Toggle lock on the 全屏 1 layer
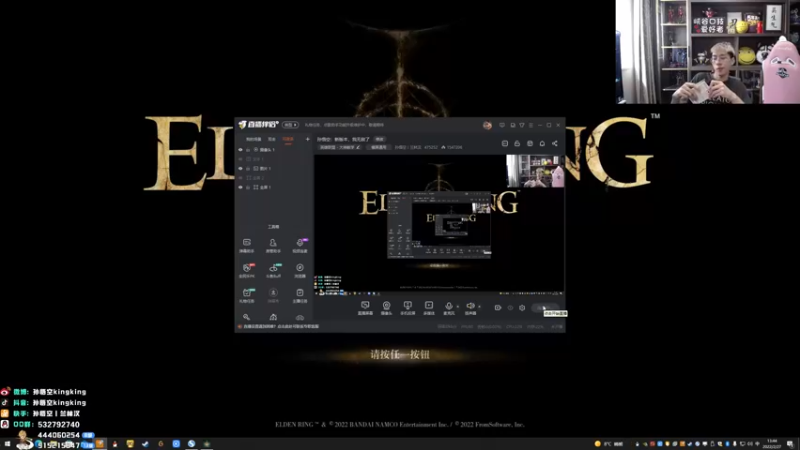 pos(248,187)
